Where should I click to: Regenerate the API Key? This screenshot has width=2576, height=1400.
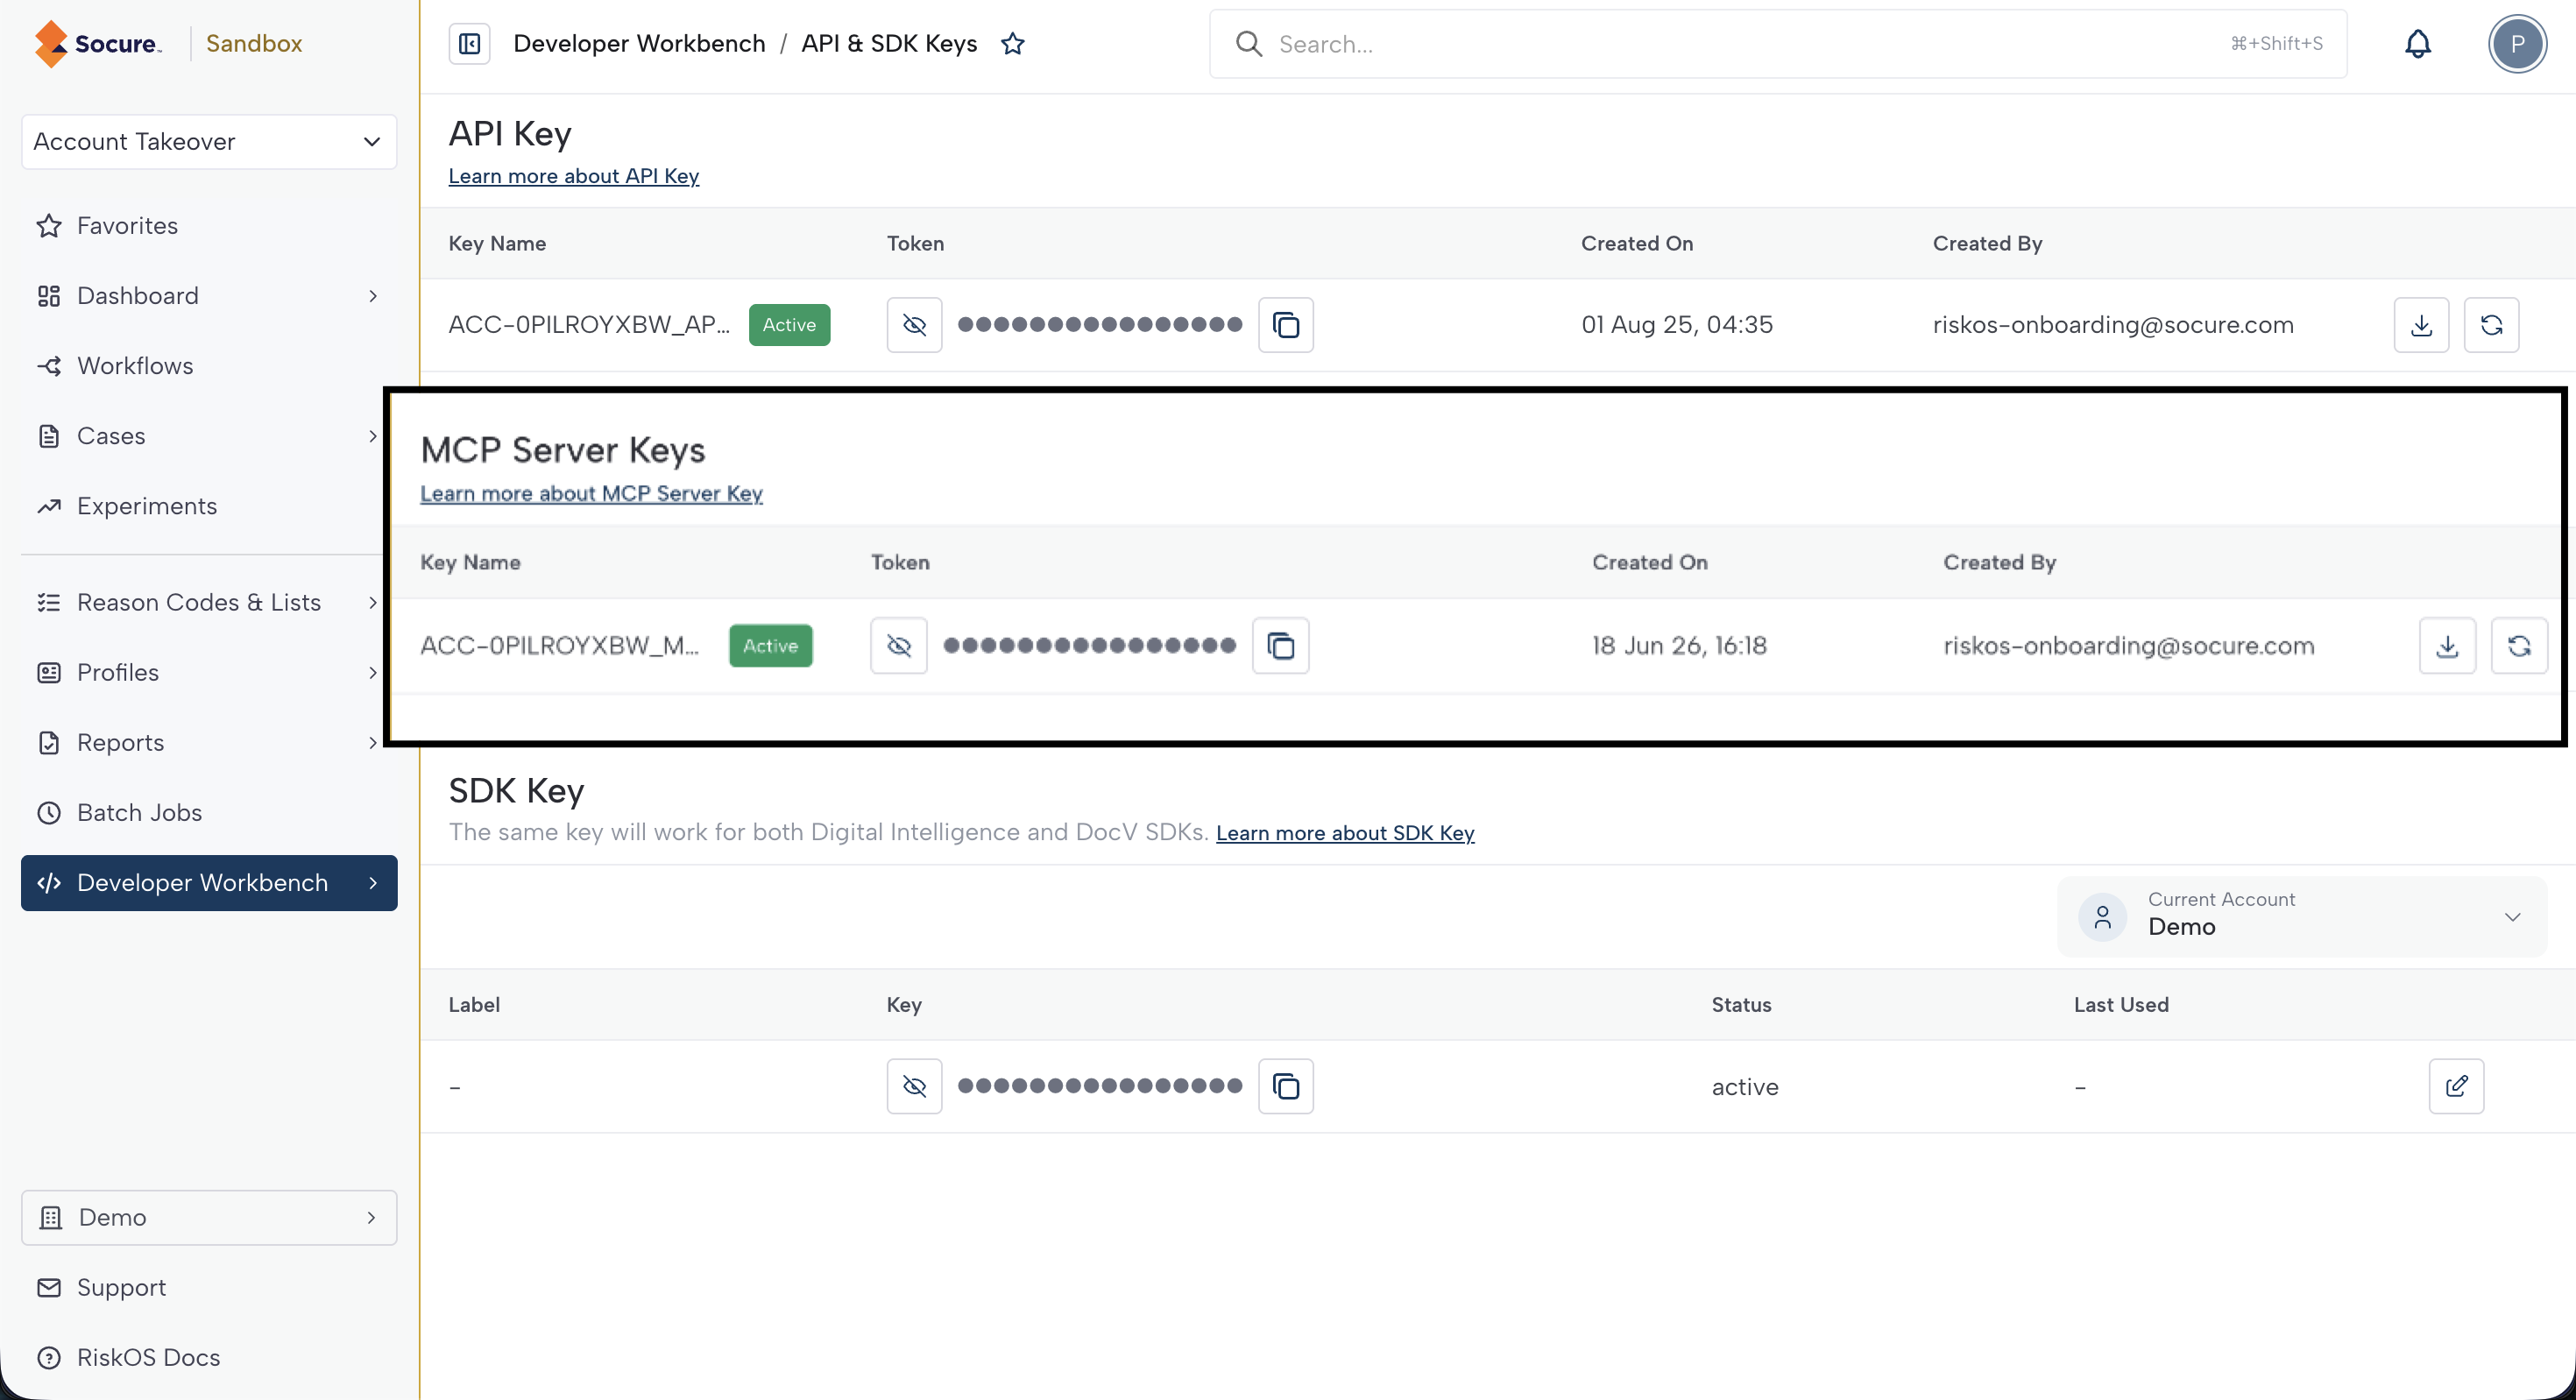tap(2491, 324)
